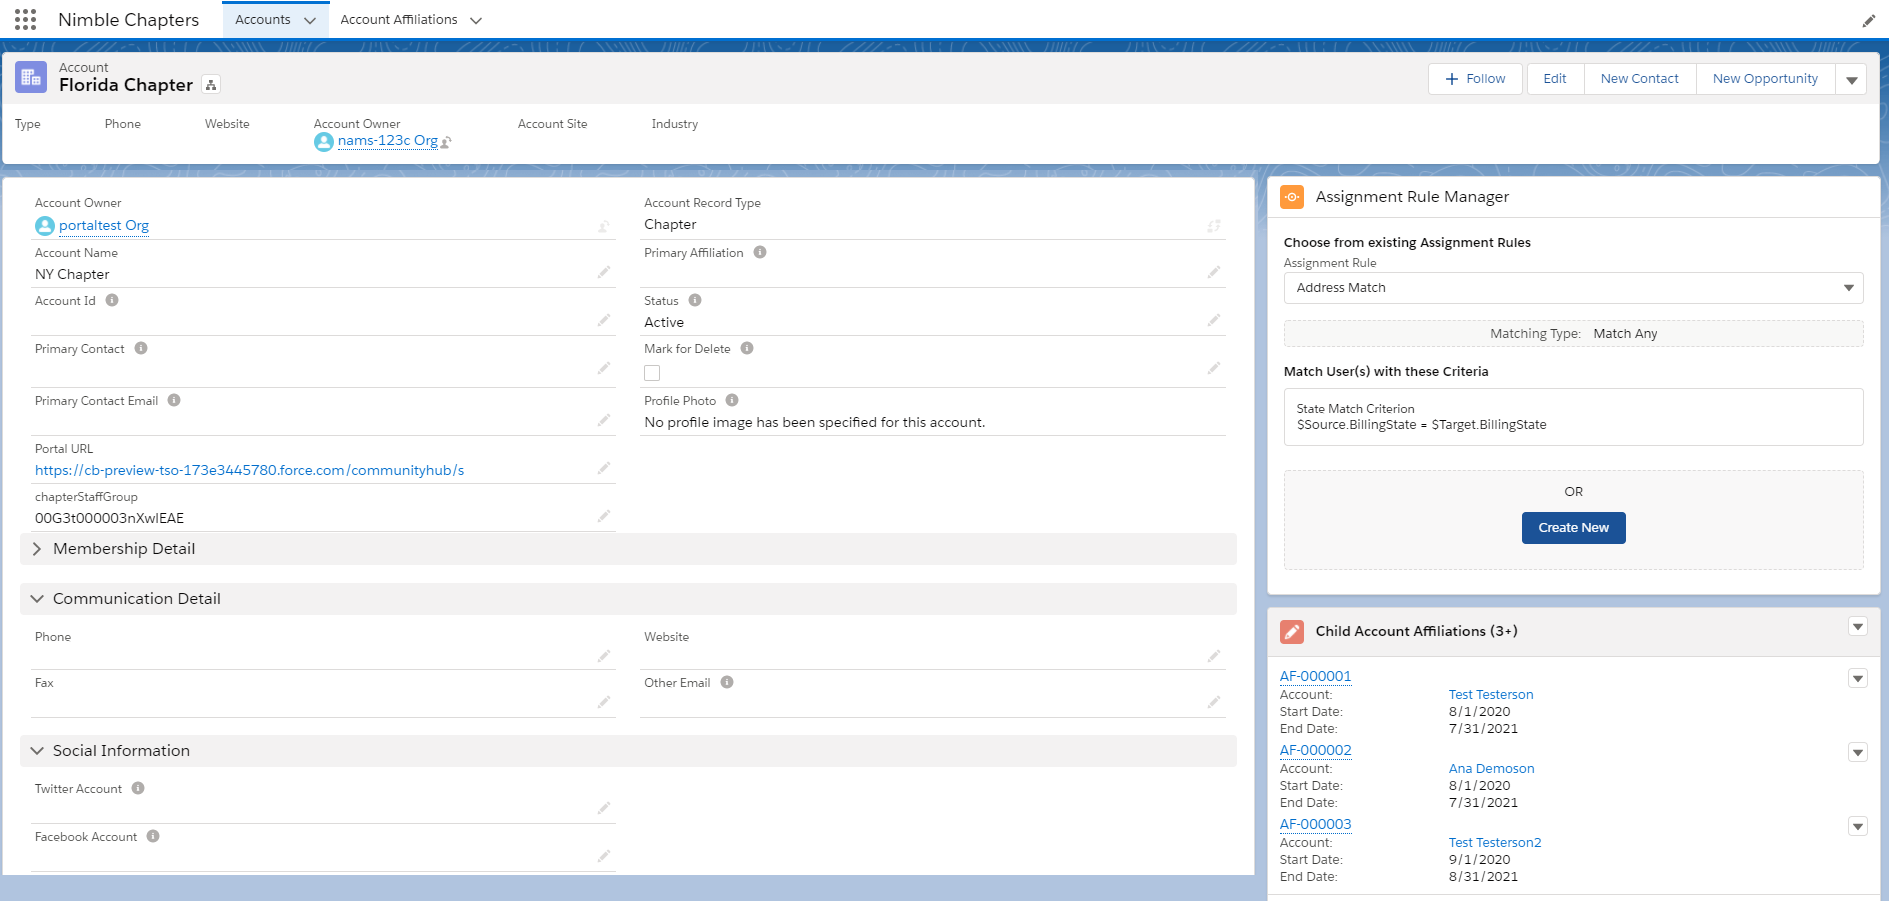Open the Assignment Rule dropdown
Screen dimensions: 1889x901
click(x=1573, y=288)
